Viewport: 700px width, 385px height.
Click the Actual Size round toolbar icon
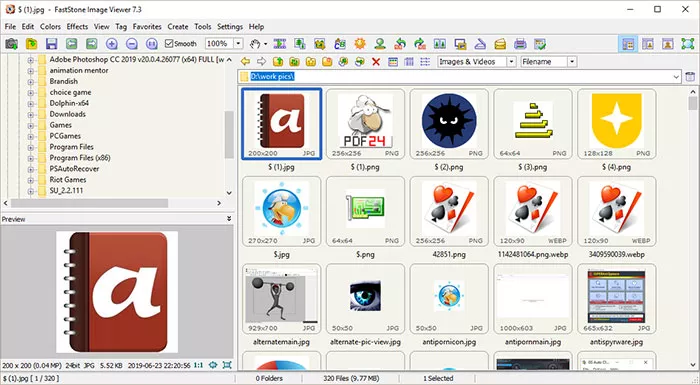(x=152, y=44)
